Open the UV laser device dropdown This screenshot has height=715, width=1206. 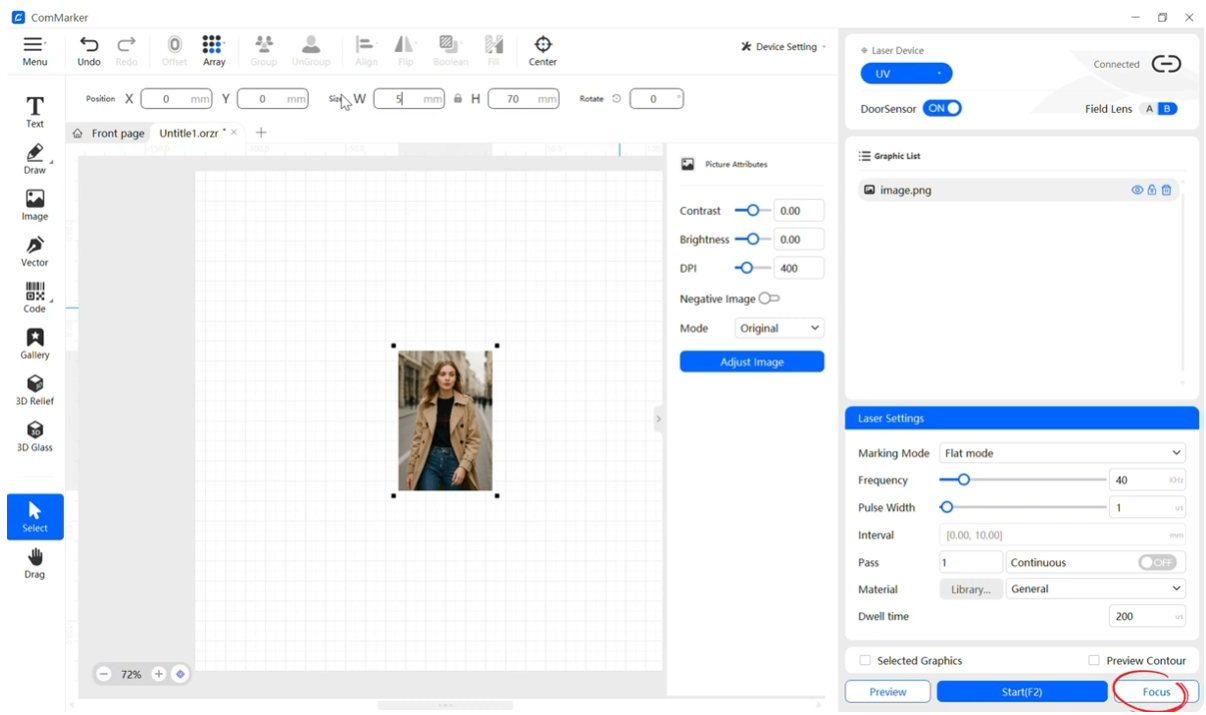click(x=906, y=74)
